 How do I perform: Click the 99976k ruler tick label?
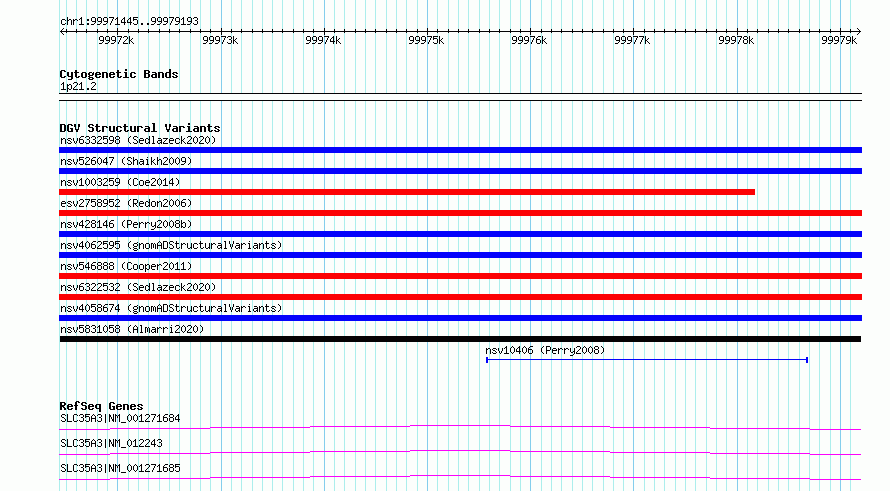529,40
